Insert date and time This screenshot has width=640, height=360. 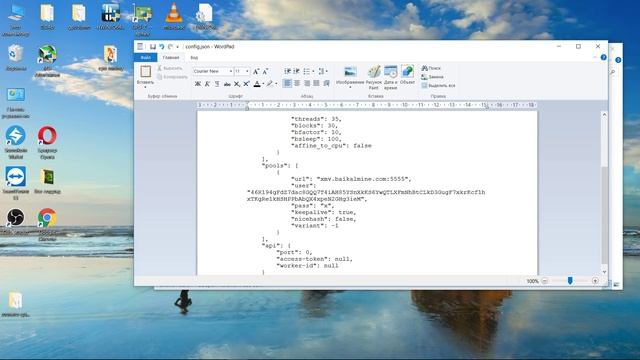[x=391, y=77]
